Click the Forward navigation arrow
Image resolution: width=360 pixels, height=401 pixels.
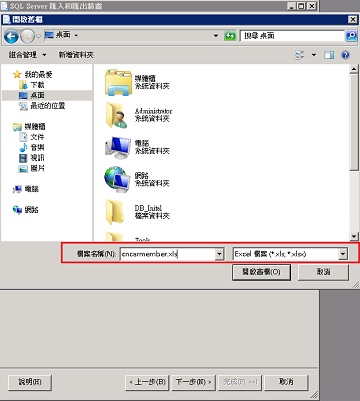click(28, 36)
